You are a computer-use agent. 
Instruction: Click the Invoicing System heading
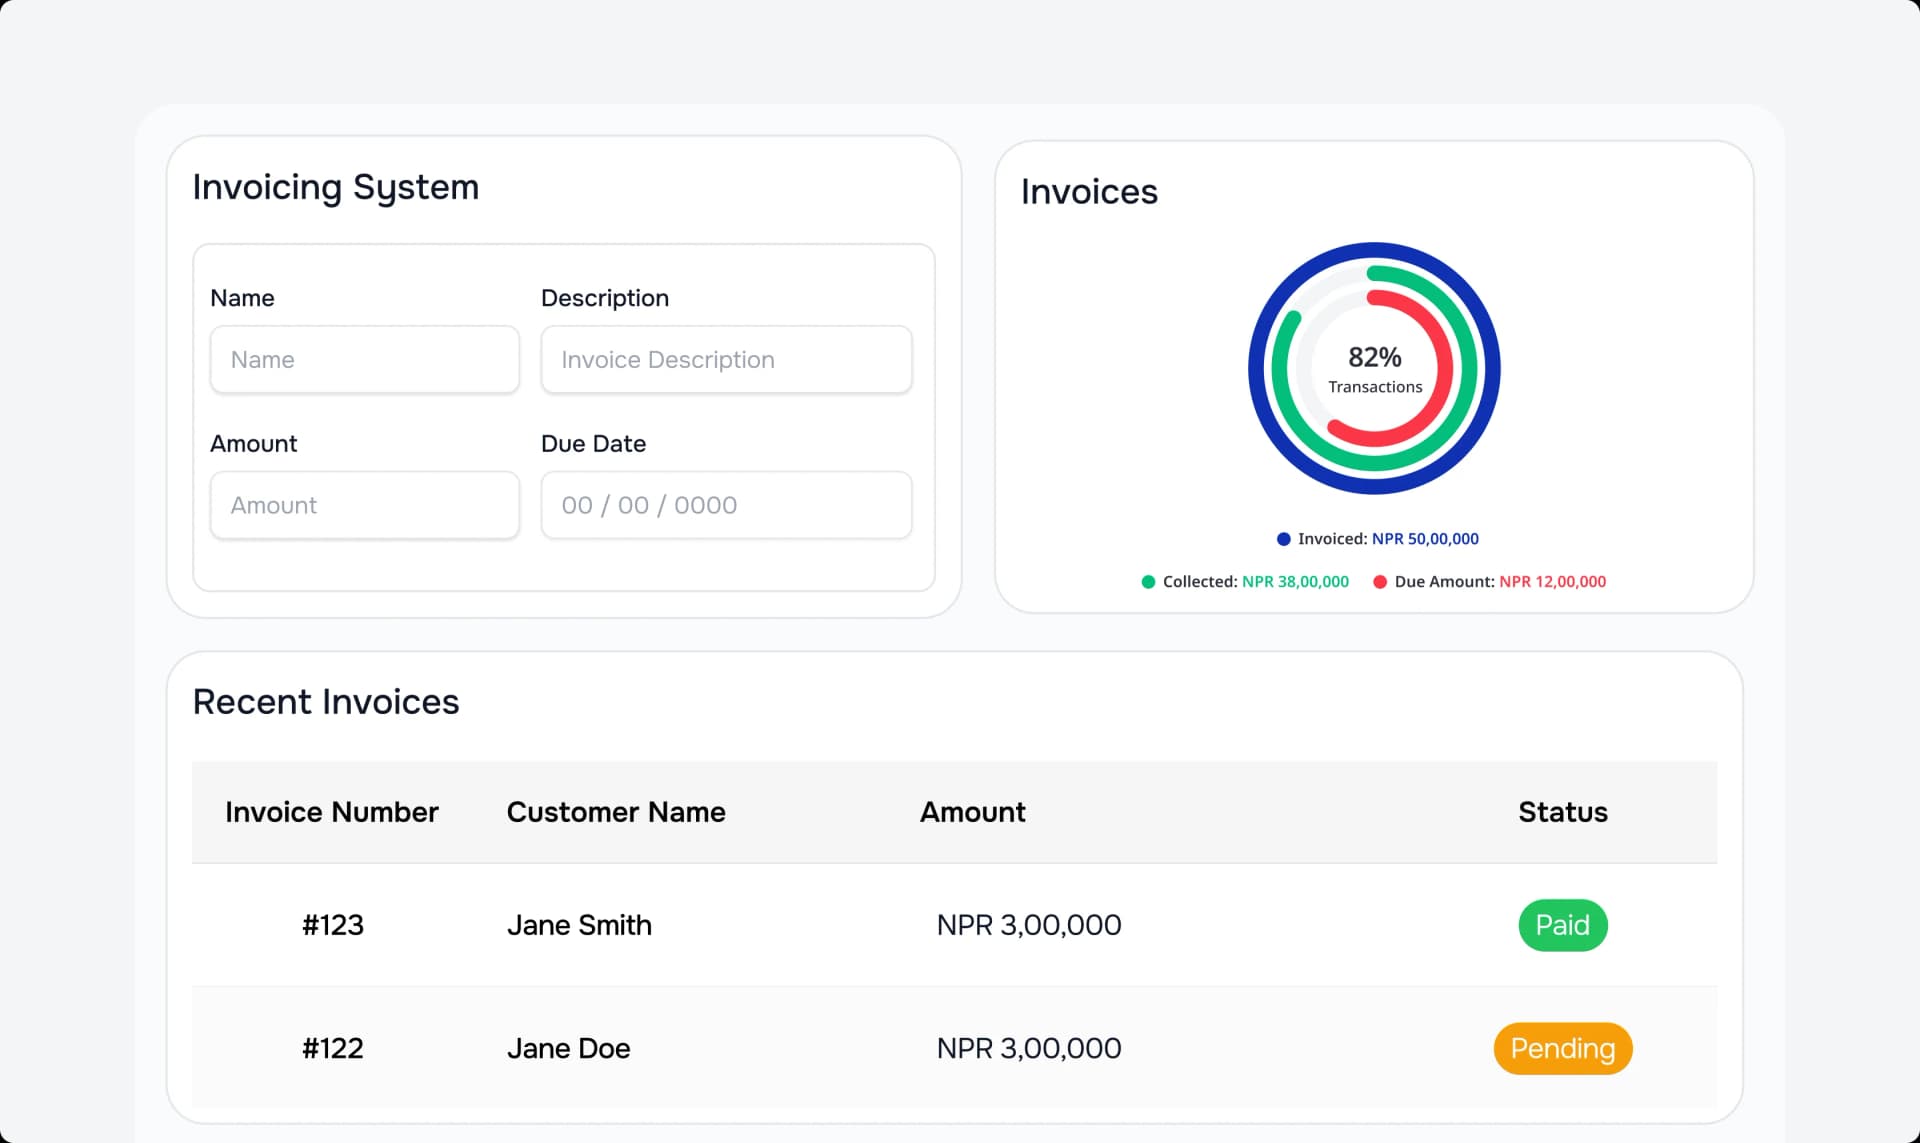pos(336,187)
